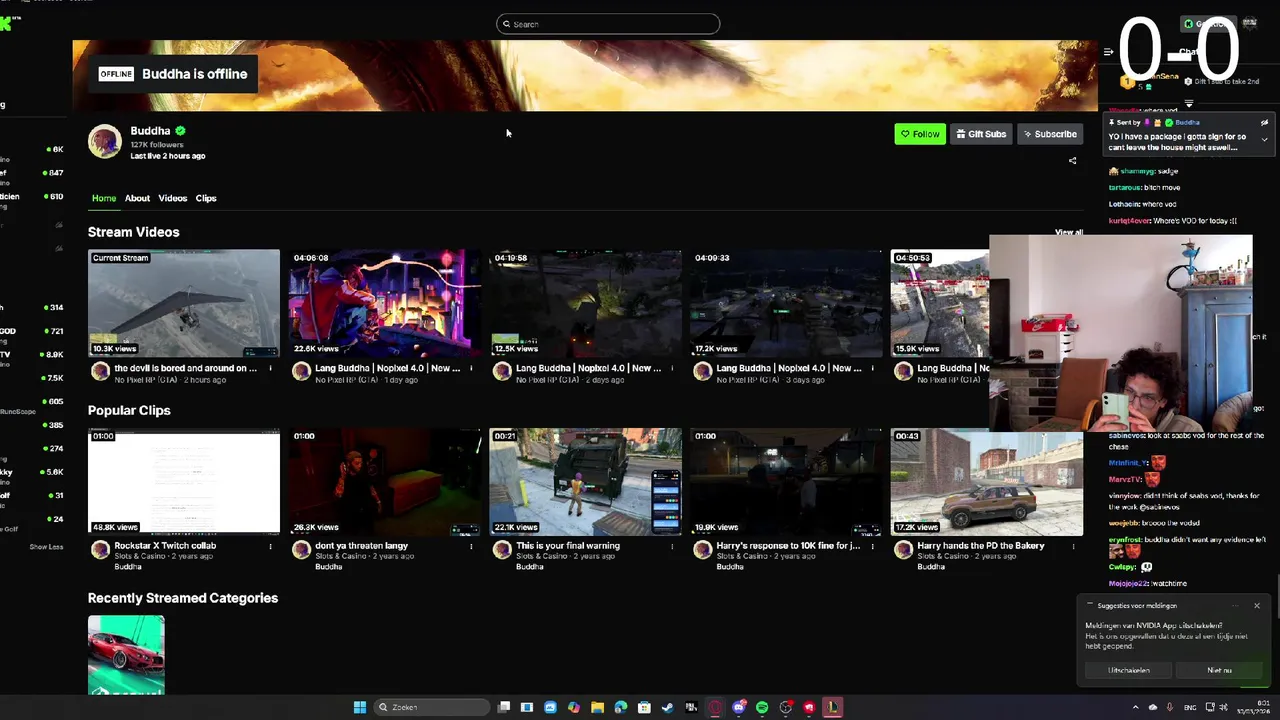Click avatar beside 'Rockstar X Twitch collab' clip
1280x720 pixels.
pyautogui.click(x=100, y=550)
